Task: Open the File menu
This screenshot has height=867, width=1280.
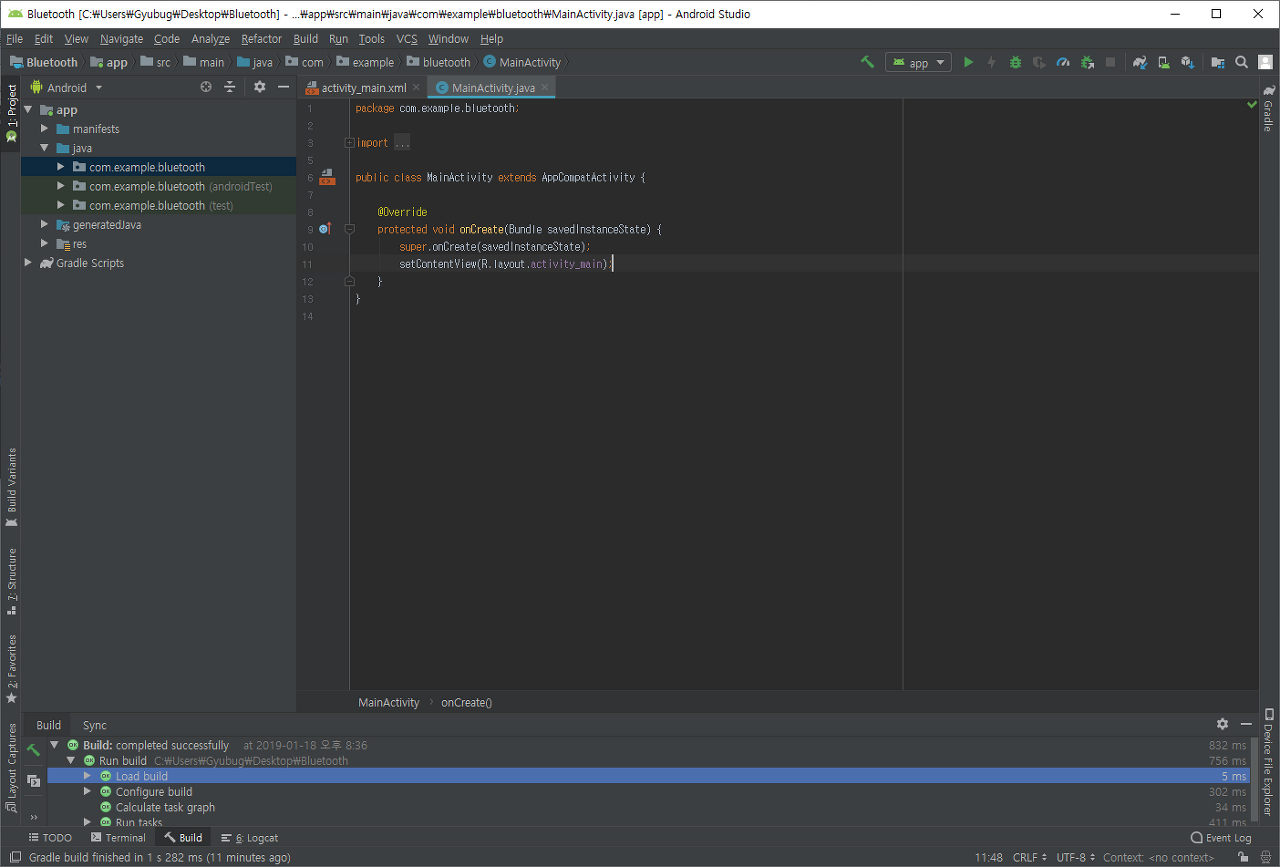Action: (14, 39)
